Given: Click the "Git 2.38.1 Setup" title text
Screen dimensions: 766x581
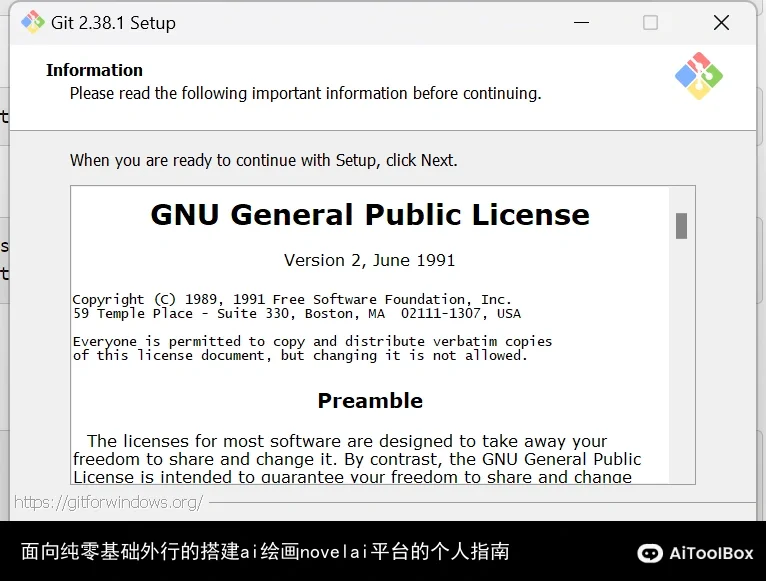Looking at the screenshot, I should [x=113, y=23].
